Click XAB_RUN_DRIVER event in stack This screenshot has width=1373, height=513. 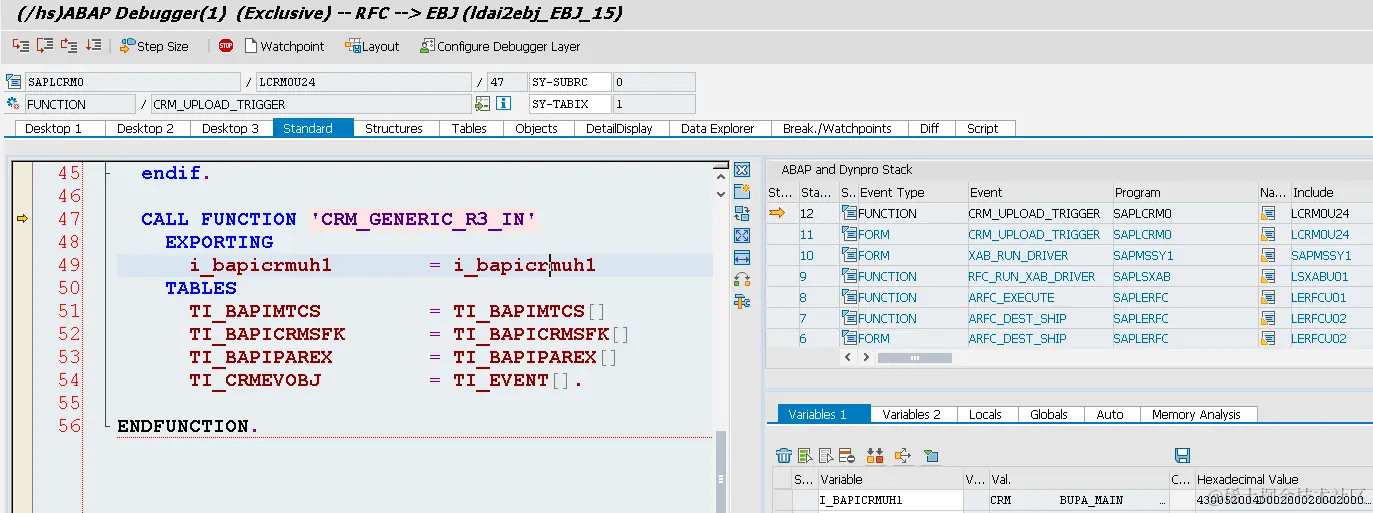[1018, 255]
